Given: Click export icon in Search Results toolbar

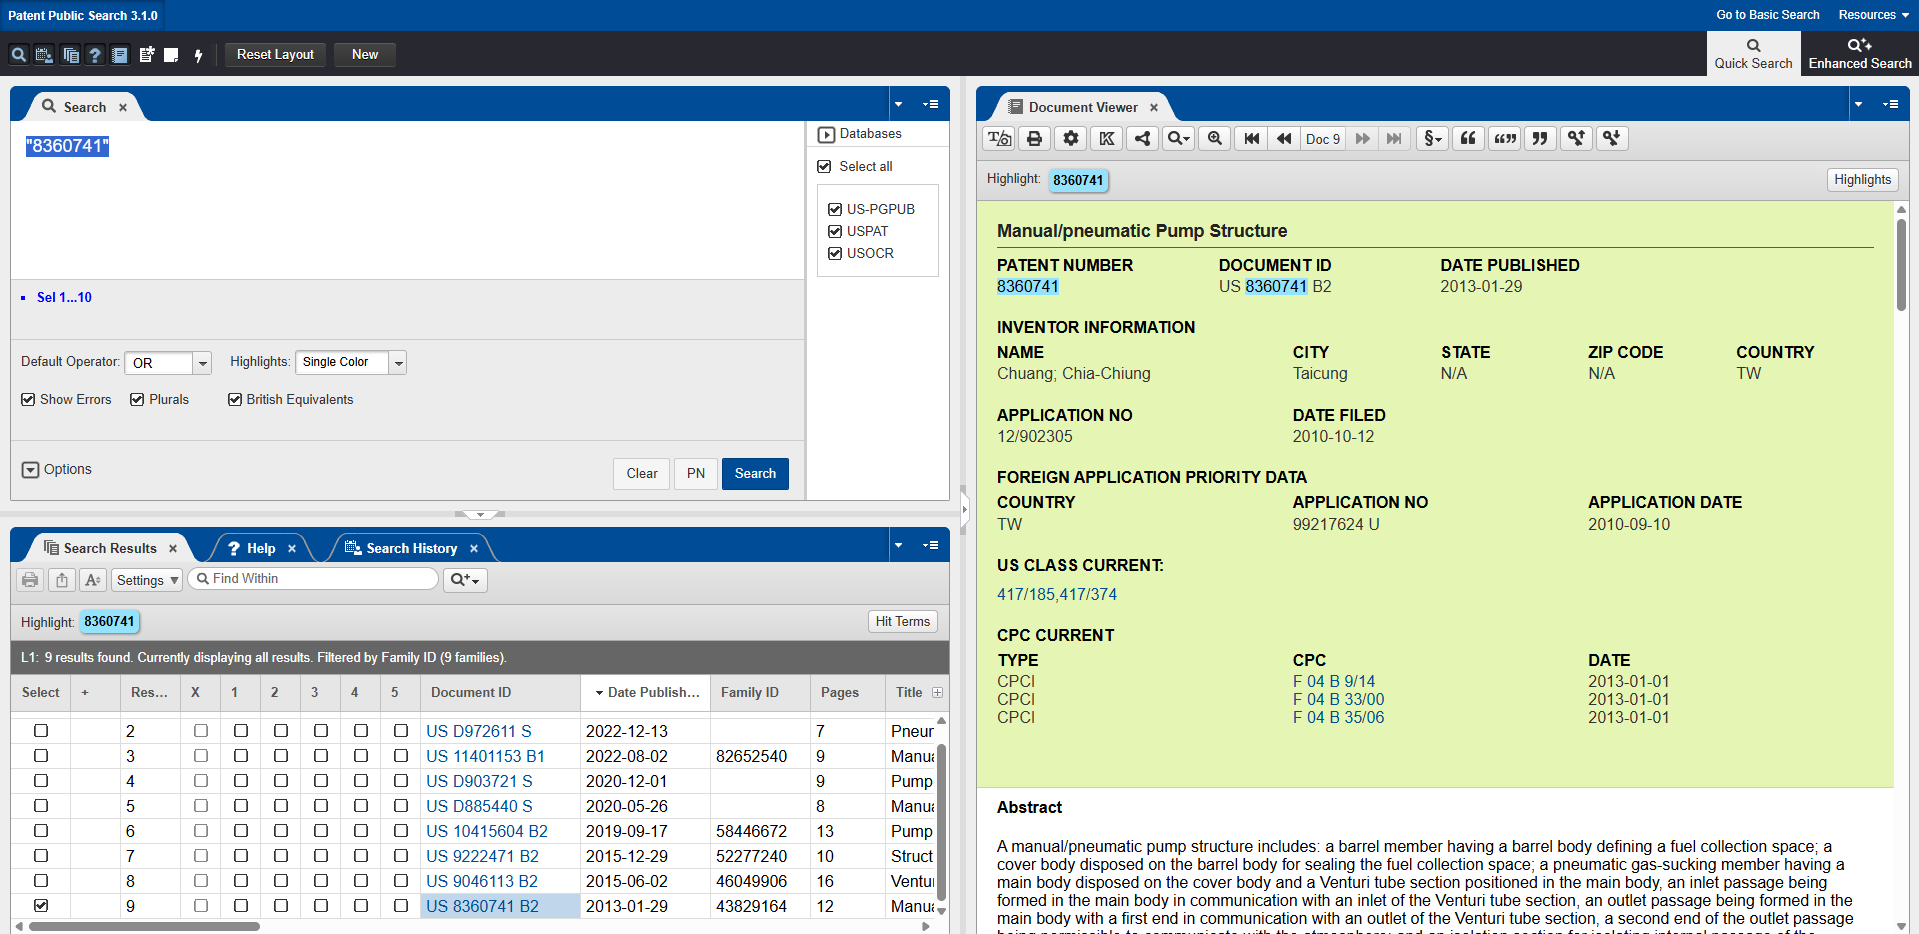Looking at the screenshot, I should pyautogui.click(x=62, y=580).
